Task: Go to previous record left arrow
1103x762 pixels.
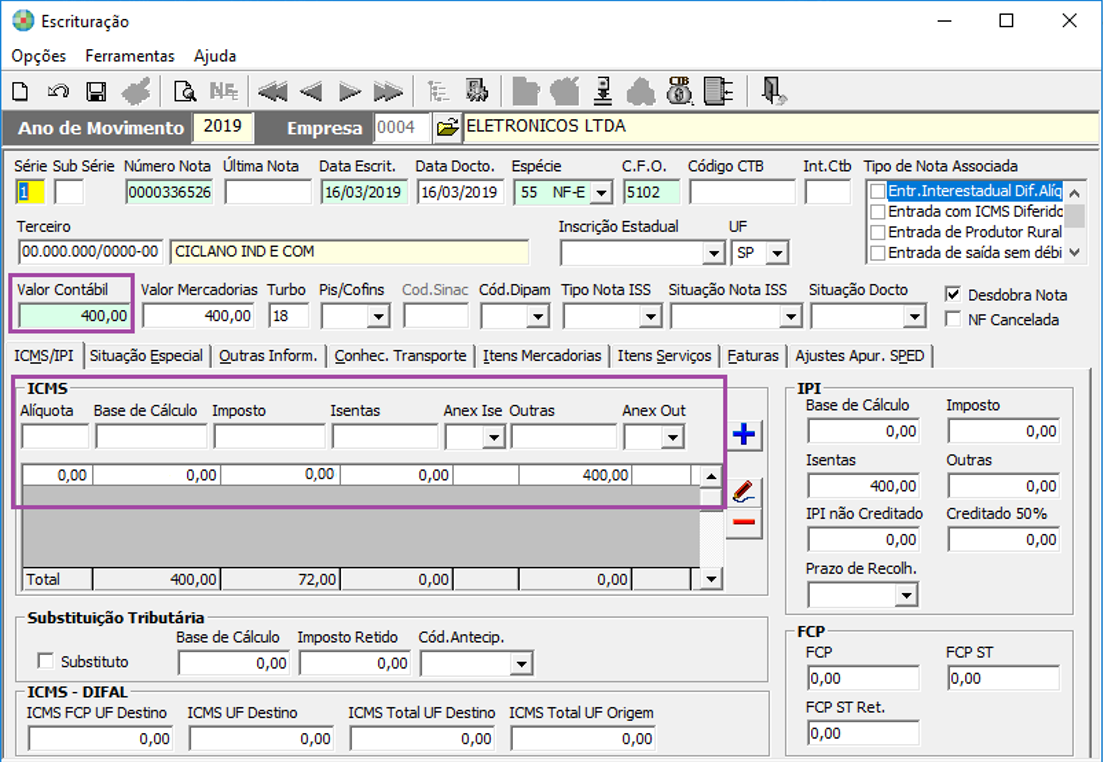Action: [x=310, y=91]
